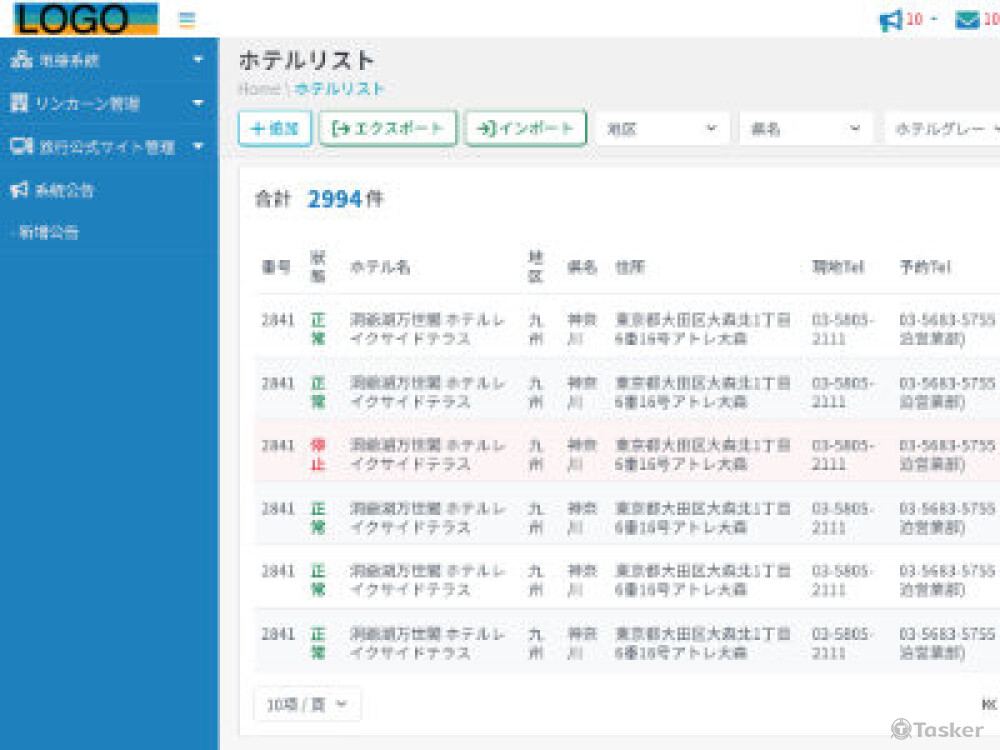Click the add (+) button
1000x750 pixels.
click(x=275, y=128)
